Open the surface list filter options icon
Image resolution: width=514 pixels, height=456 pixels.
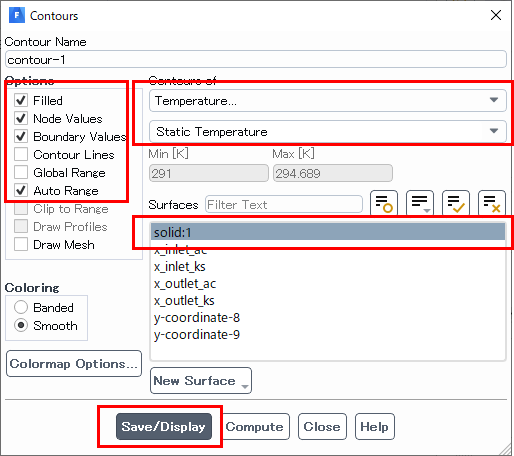coord(420,203)
